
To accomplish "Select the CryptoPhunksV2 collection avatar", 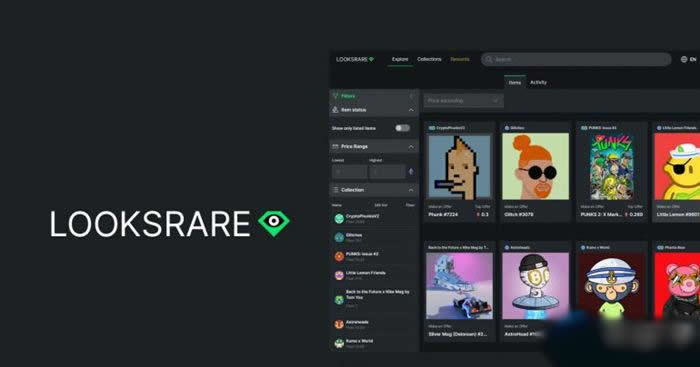I will [339, 218].
